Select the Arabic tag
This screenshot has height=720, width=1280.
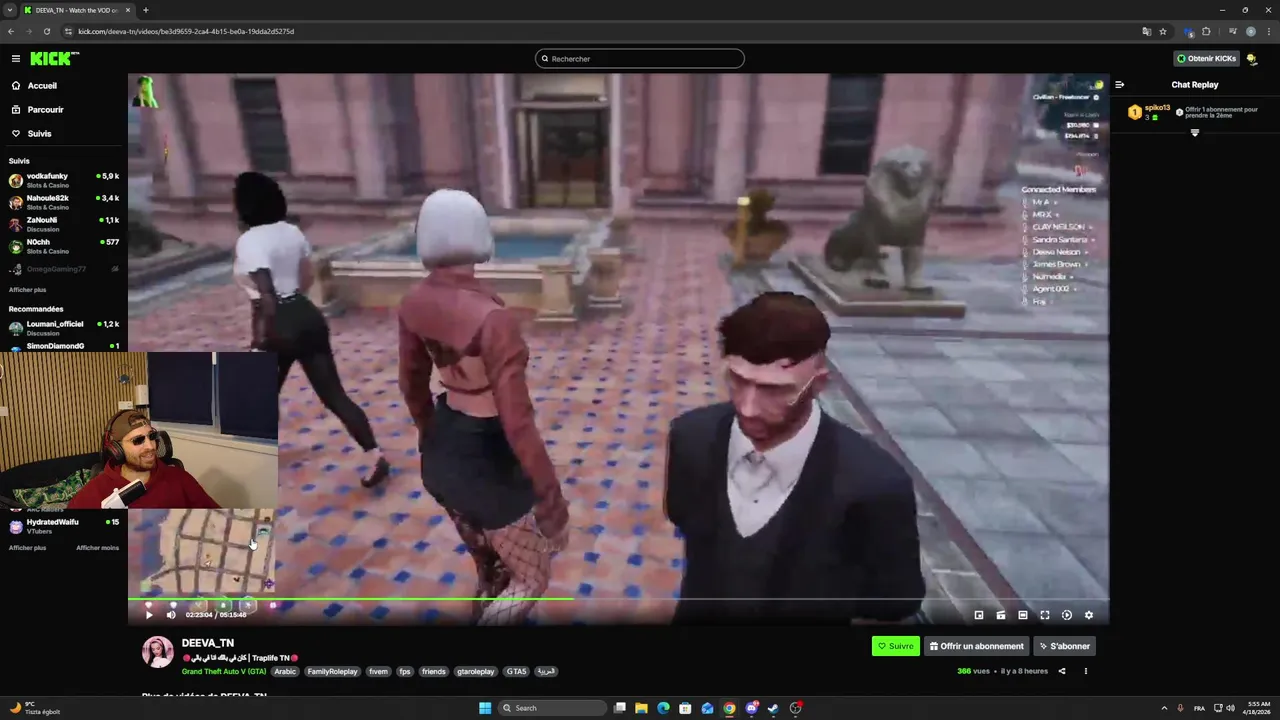[x=285, y=672]
